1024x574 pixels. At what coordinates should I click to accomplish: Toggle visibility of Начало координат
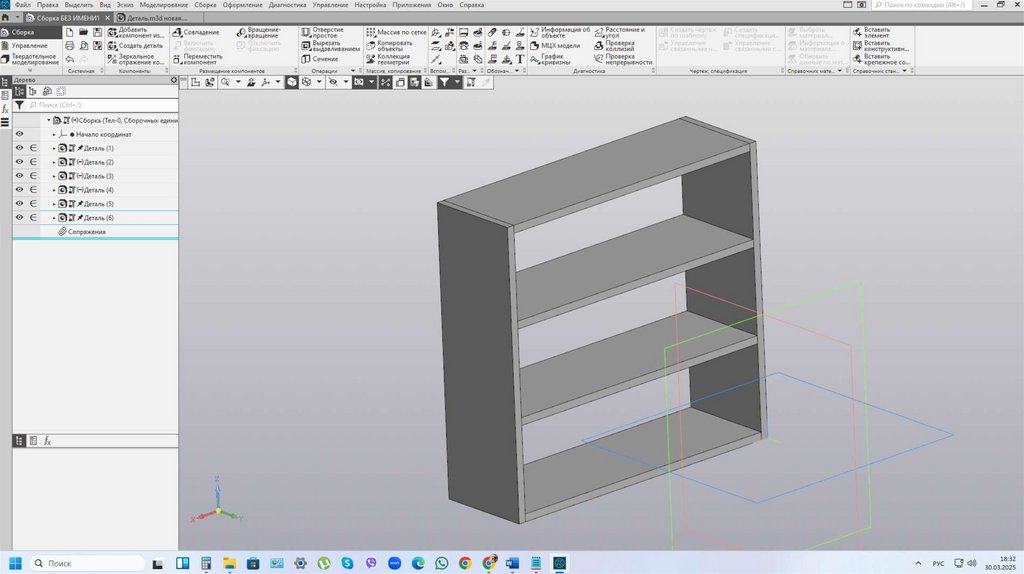point(19,134)
